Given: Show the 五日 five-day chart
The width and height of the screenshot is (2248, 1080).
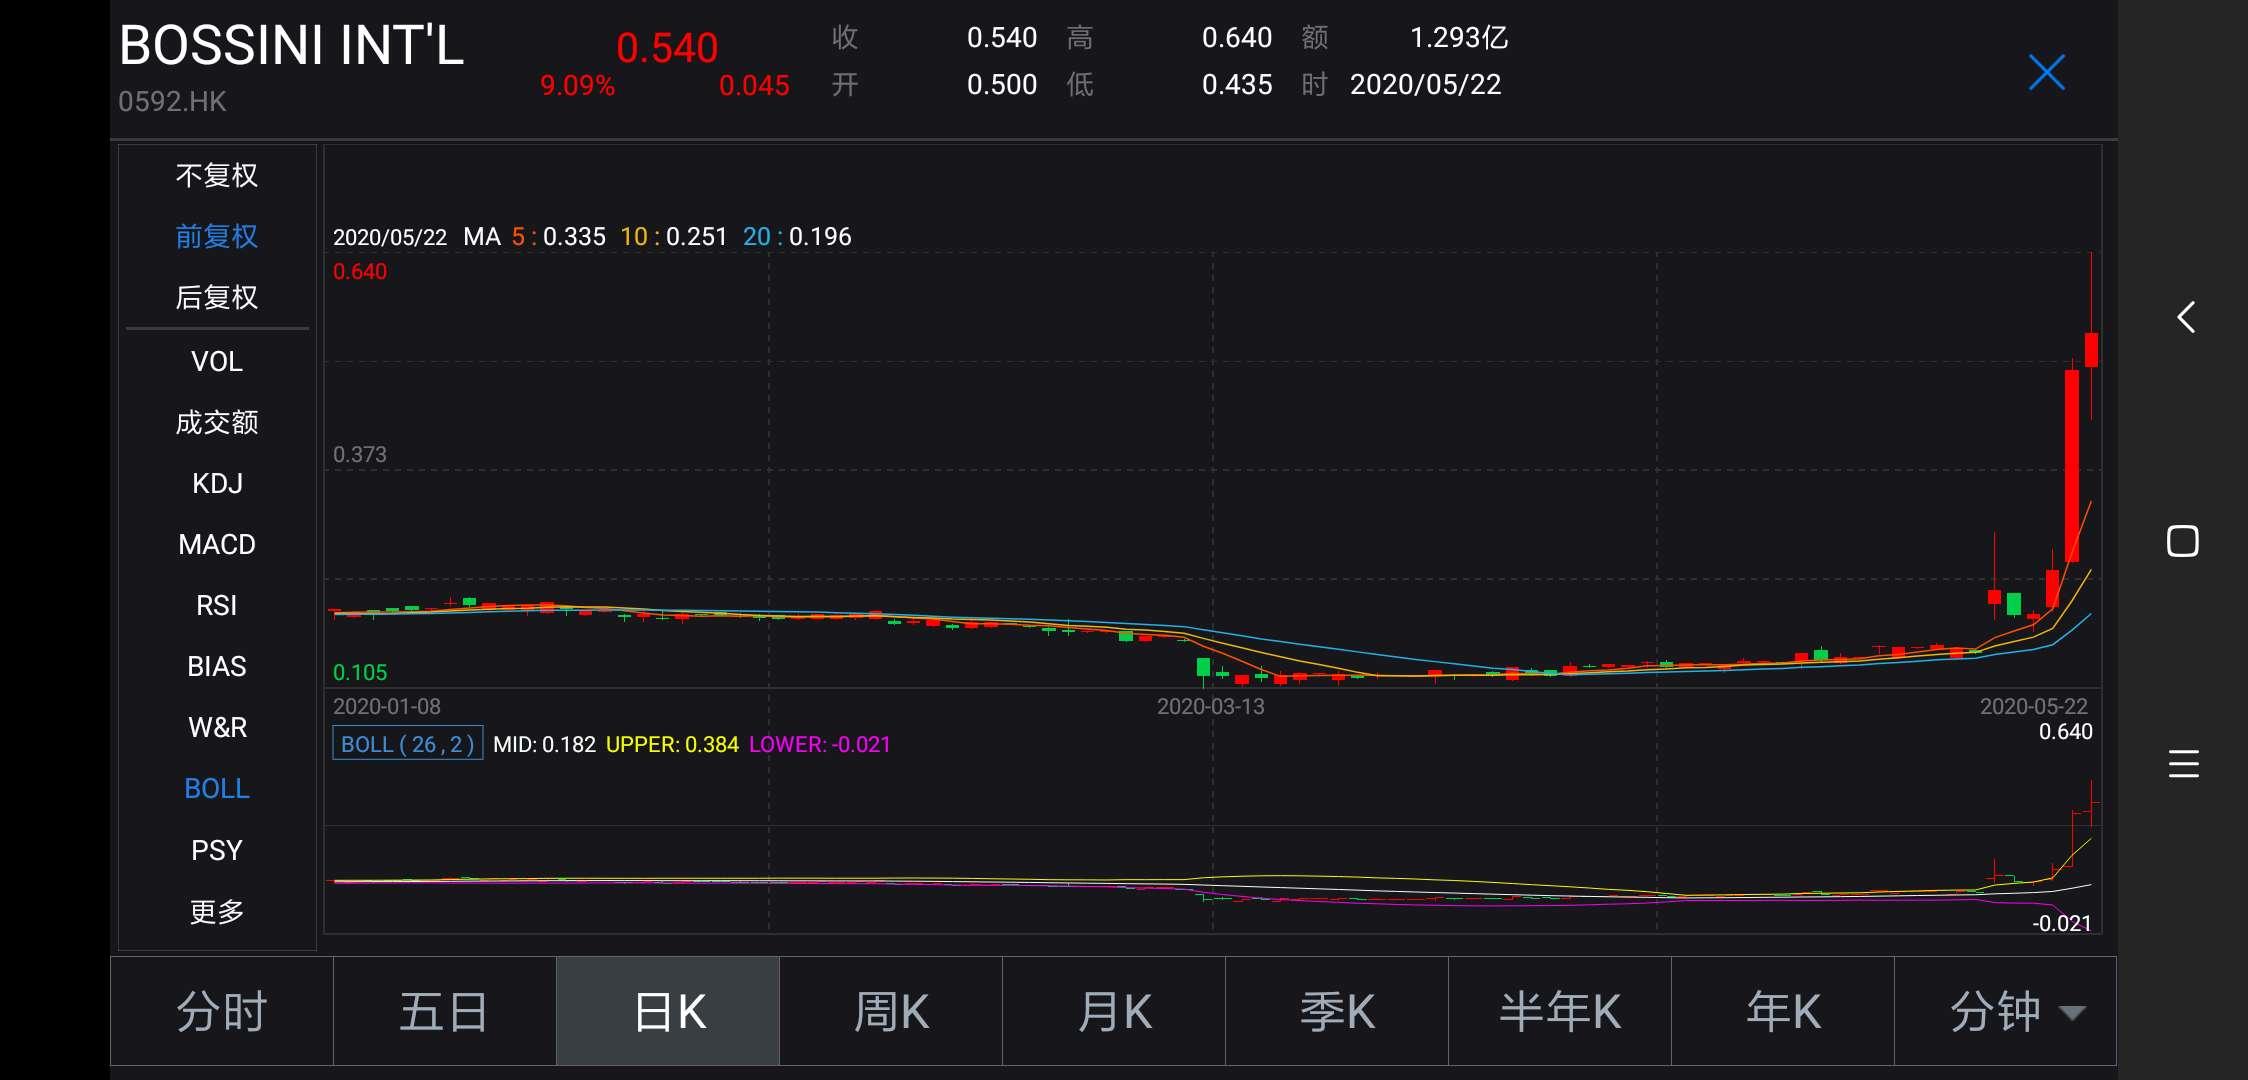Looking at the screenshot, I should 444,1011.
